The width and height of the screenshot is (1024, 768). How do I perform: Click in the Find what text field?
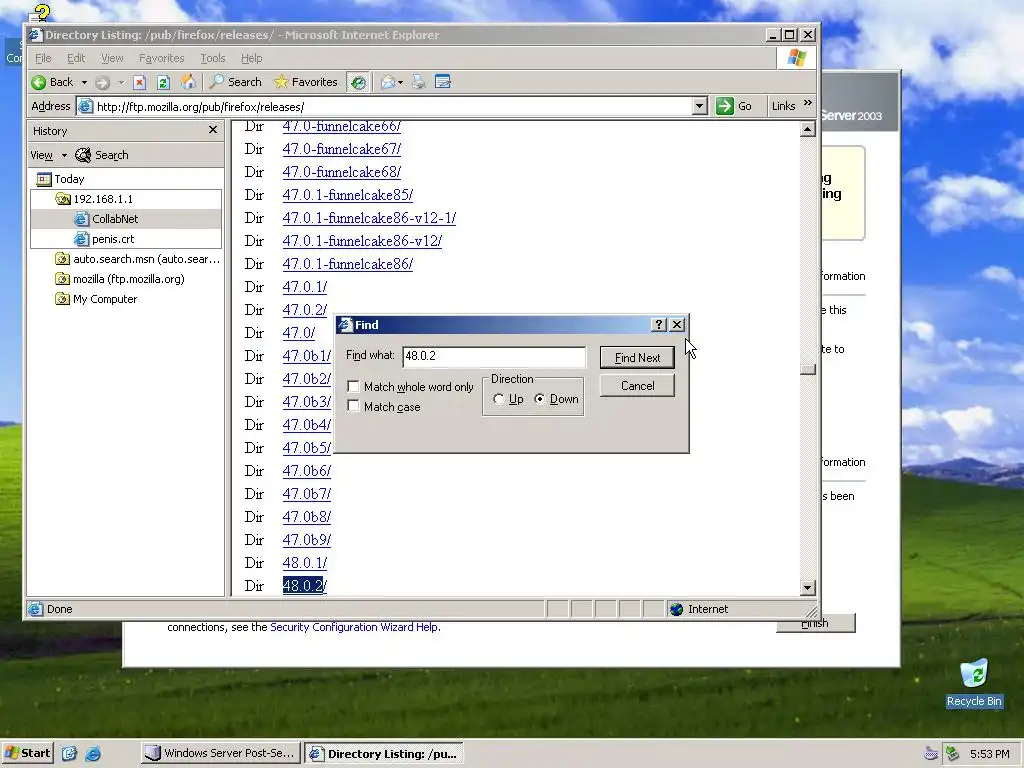[x=494, y=357]
